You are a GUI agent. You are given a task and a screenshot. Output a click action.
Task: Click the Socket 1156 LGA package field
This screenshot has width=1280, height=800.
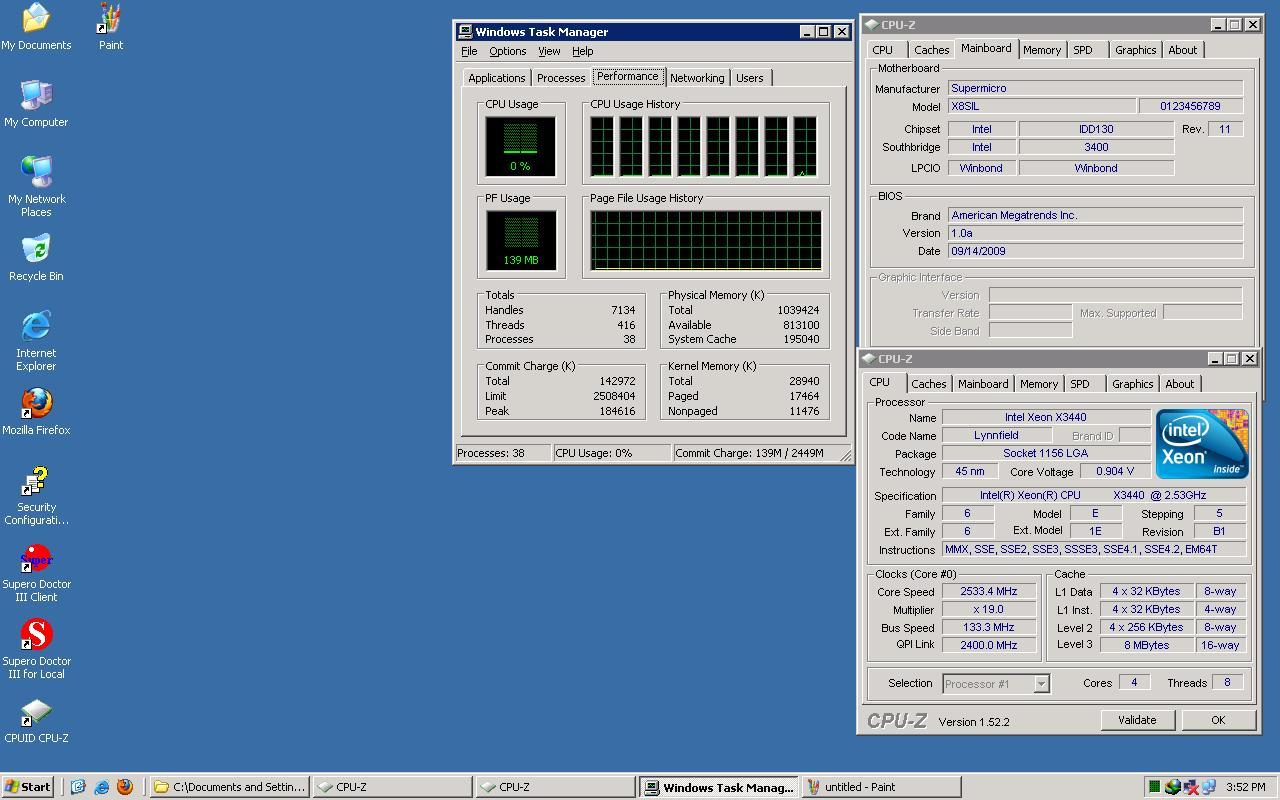coord(1046,453)
